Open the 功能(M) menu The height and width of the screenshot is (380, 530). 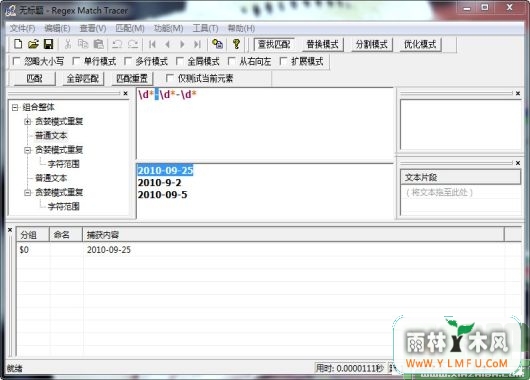[168, 28]
